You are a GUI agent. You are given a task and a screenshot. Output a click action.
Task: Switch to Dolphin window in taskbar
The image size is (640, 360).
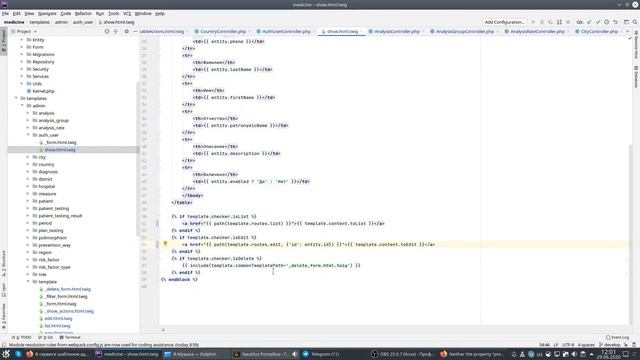[196, 354]
